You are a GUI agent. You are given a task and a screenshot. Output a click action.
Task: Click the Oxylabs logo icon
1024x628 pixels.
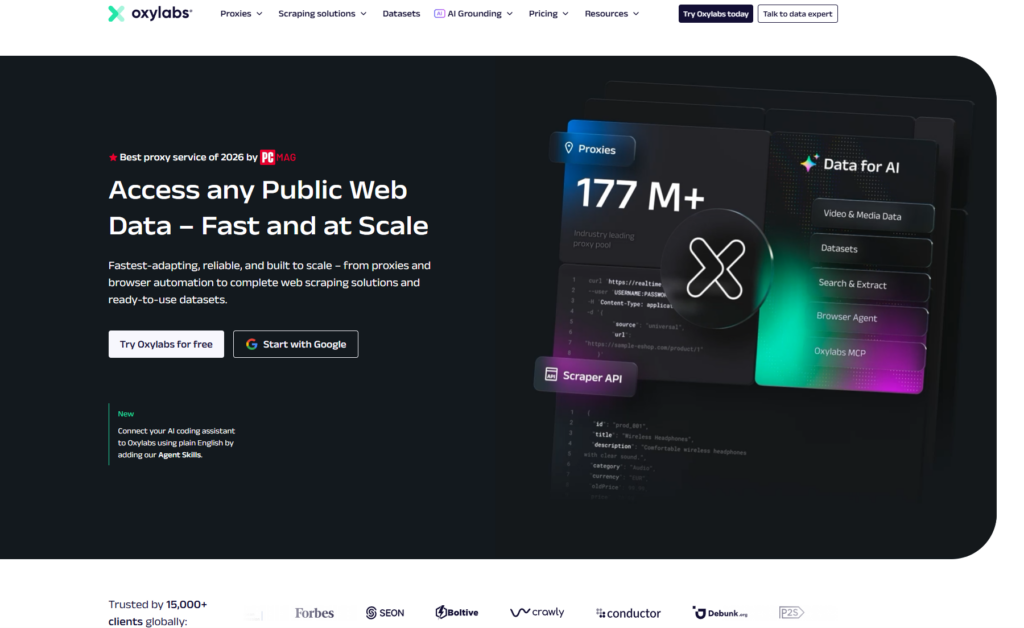[116, 14]
